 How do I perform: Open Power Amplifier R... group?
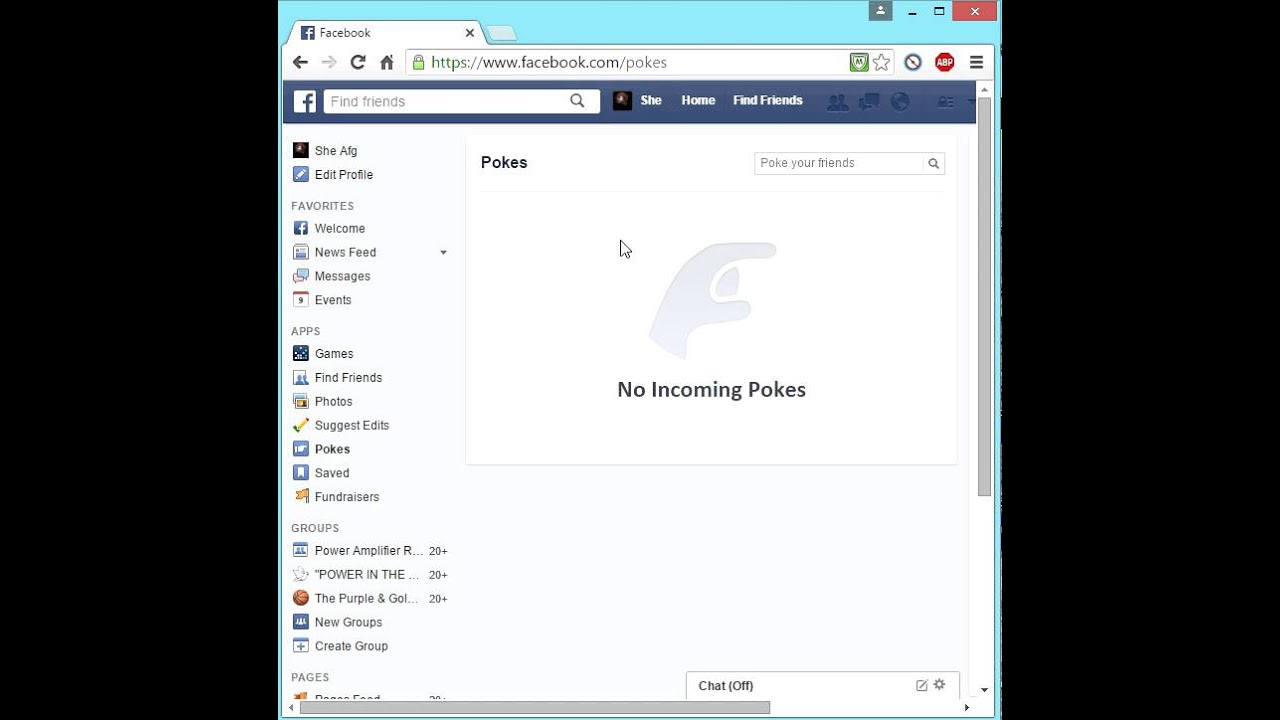[x=369, y=551]
